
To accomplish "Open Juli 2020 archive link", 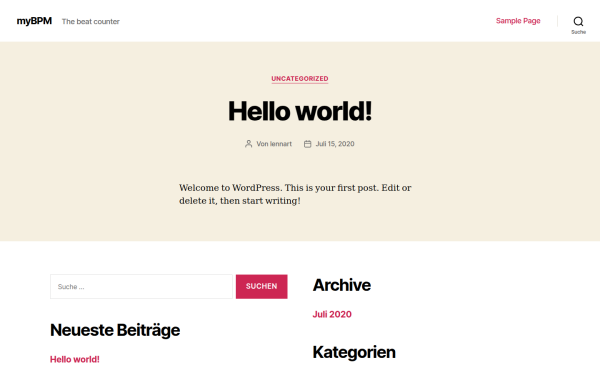I will coord(332,314).
